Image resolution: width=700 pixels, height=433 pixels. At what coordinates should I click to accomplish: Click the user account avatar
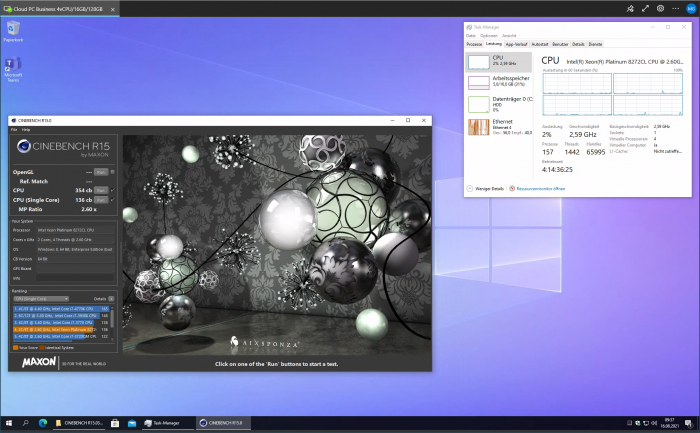[x=691, y=8]
